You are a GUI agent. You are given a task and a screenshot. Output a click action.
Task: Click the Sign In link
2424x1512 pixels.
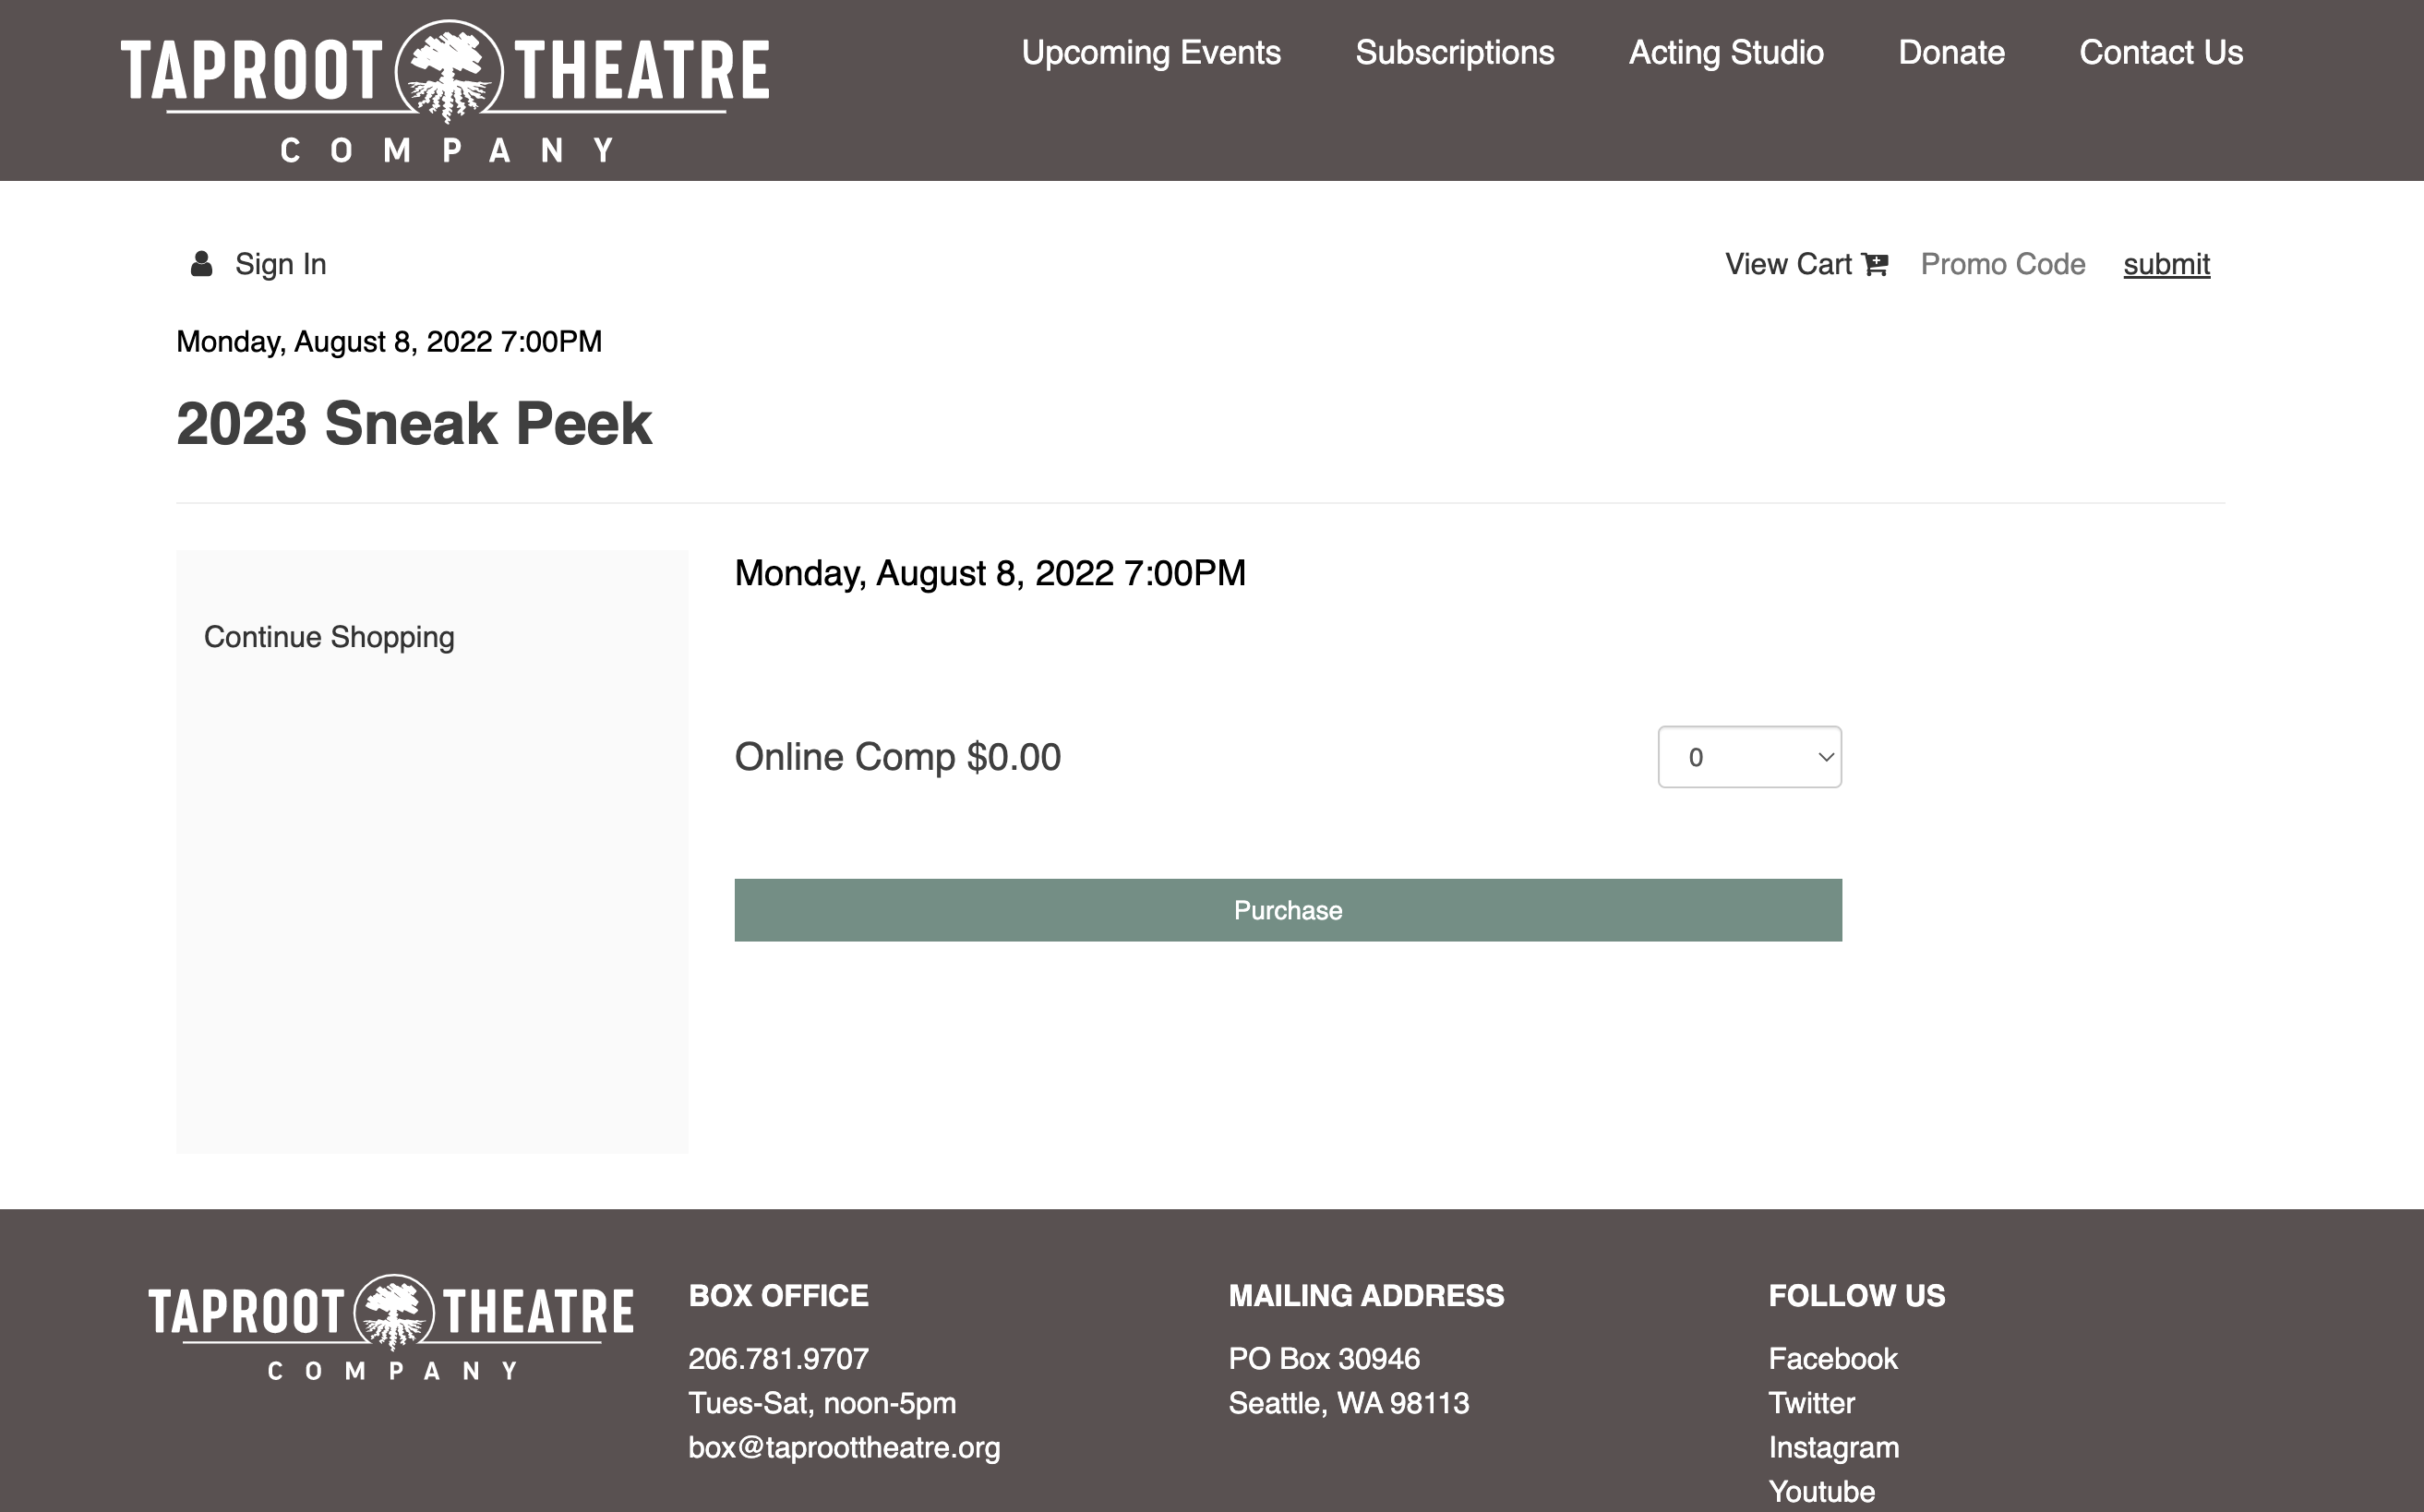(281, 264)
